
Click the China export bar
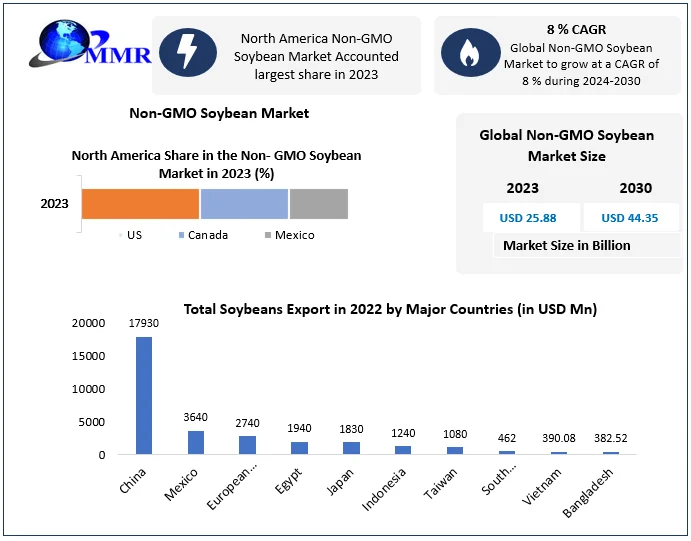144,396
